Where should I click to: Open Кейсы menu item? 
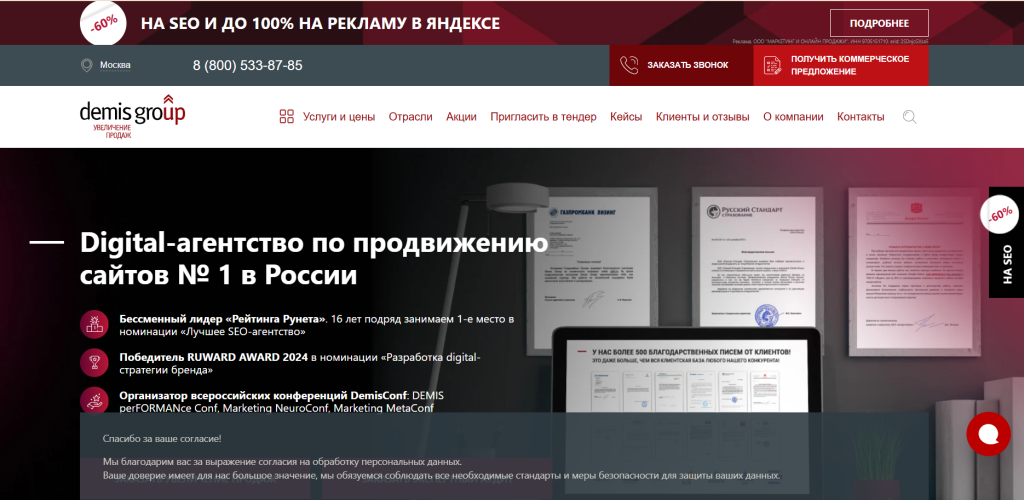pos(626,117)
